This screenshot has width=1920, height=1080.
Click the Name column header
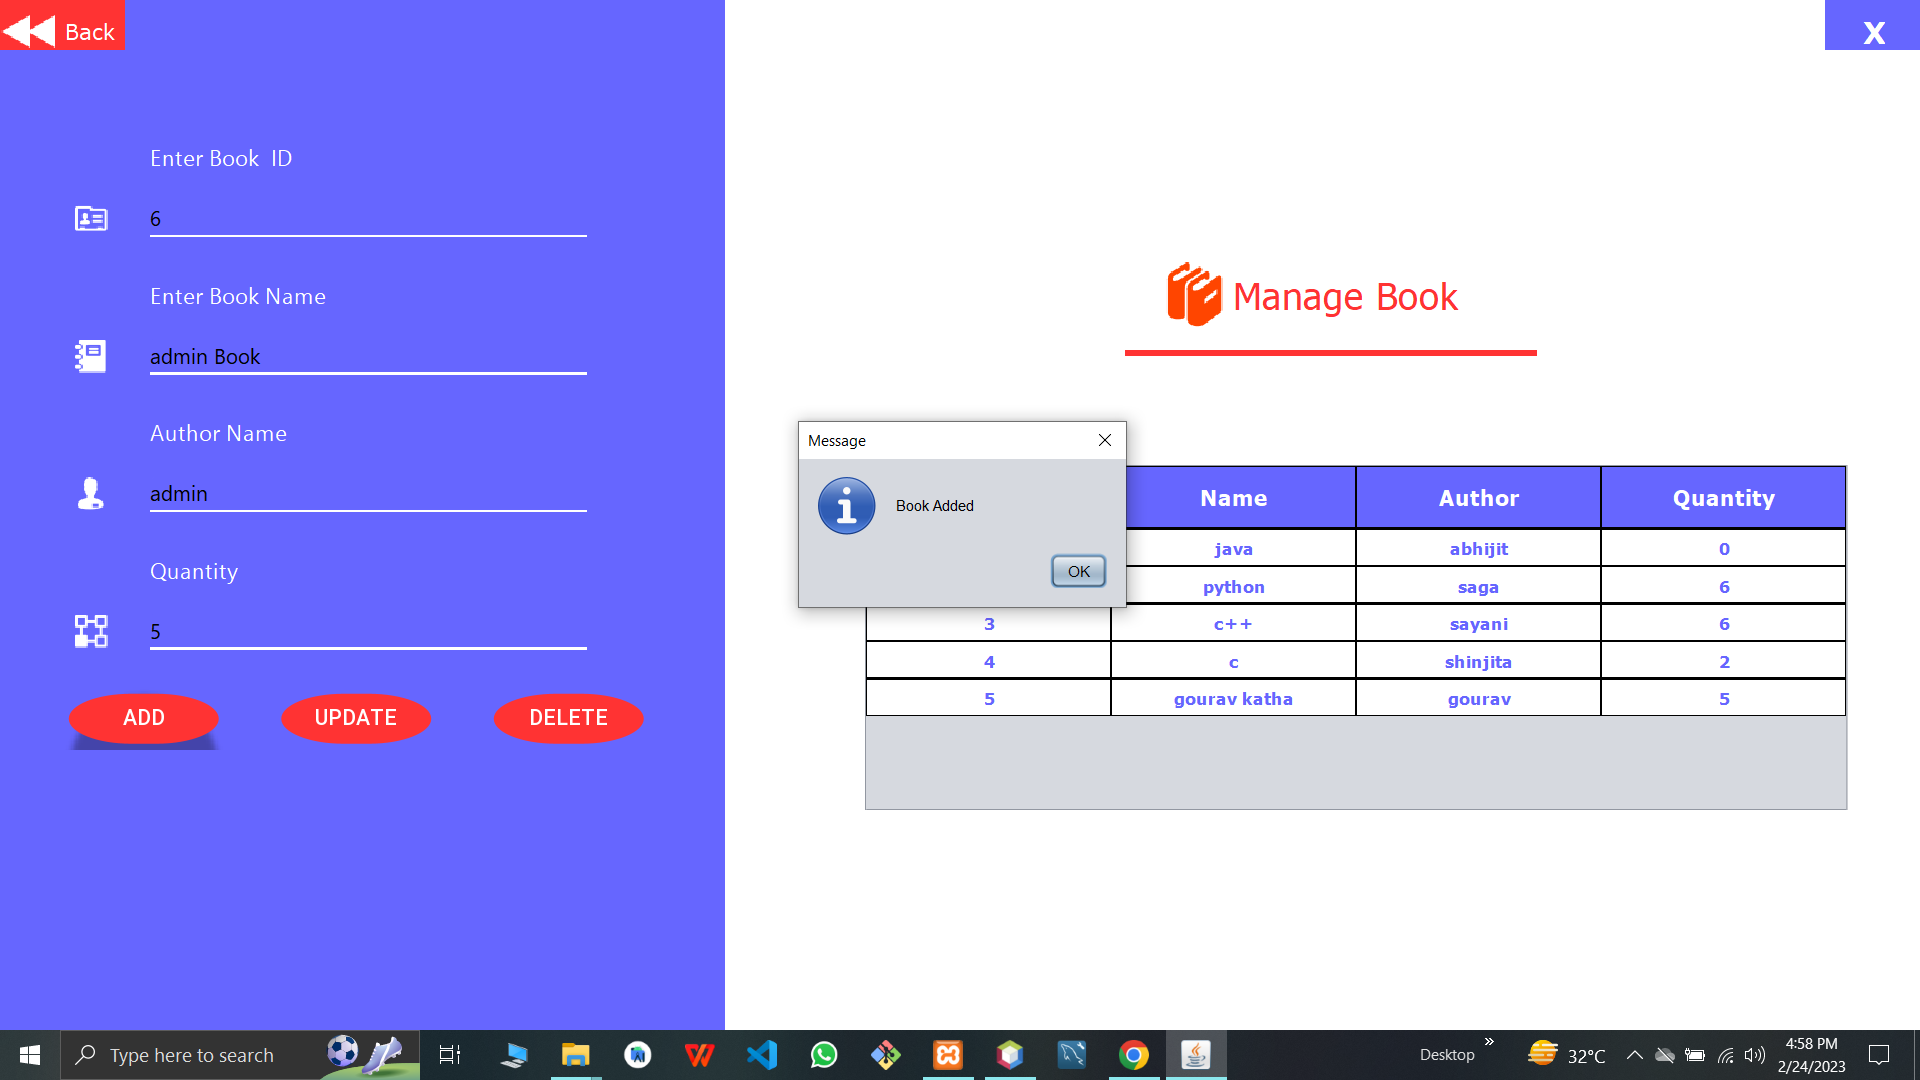(x=1233, y=498)
